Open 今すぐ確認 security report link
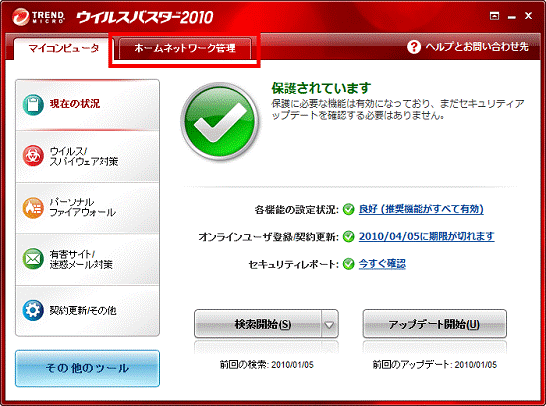 click(x=382, y=264)
